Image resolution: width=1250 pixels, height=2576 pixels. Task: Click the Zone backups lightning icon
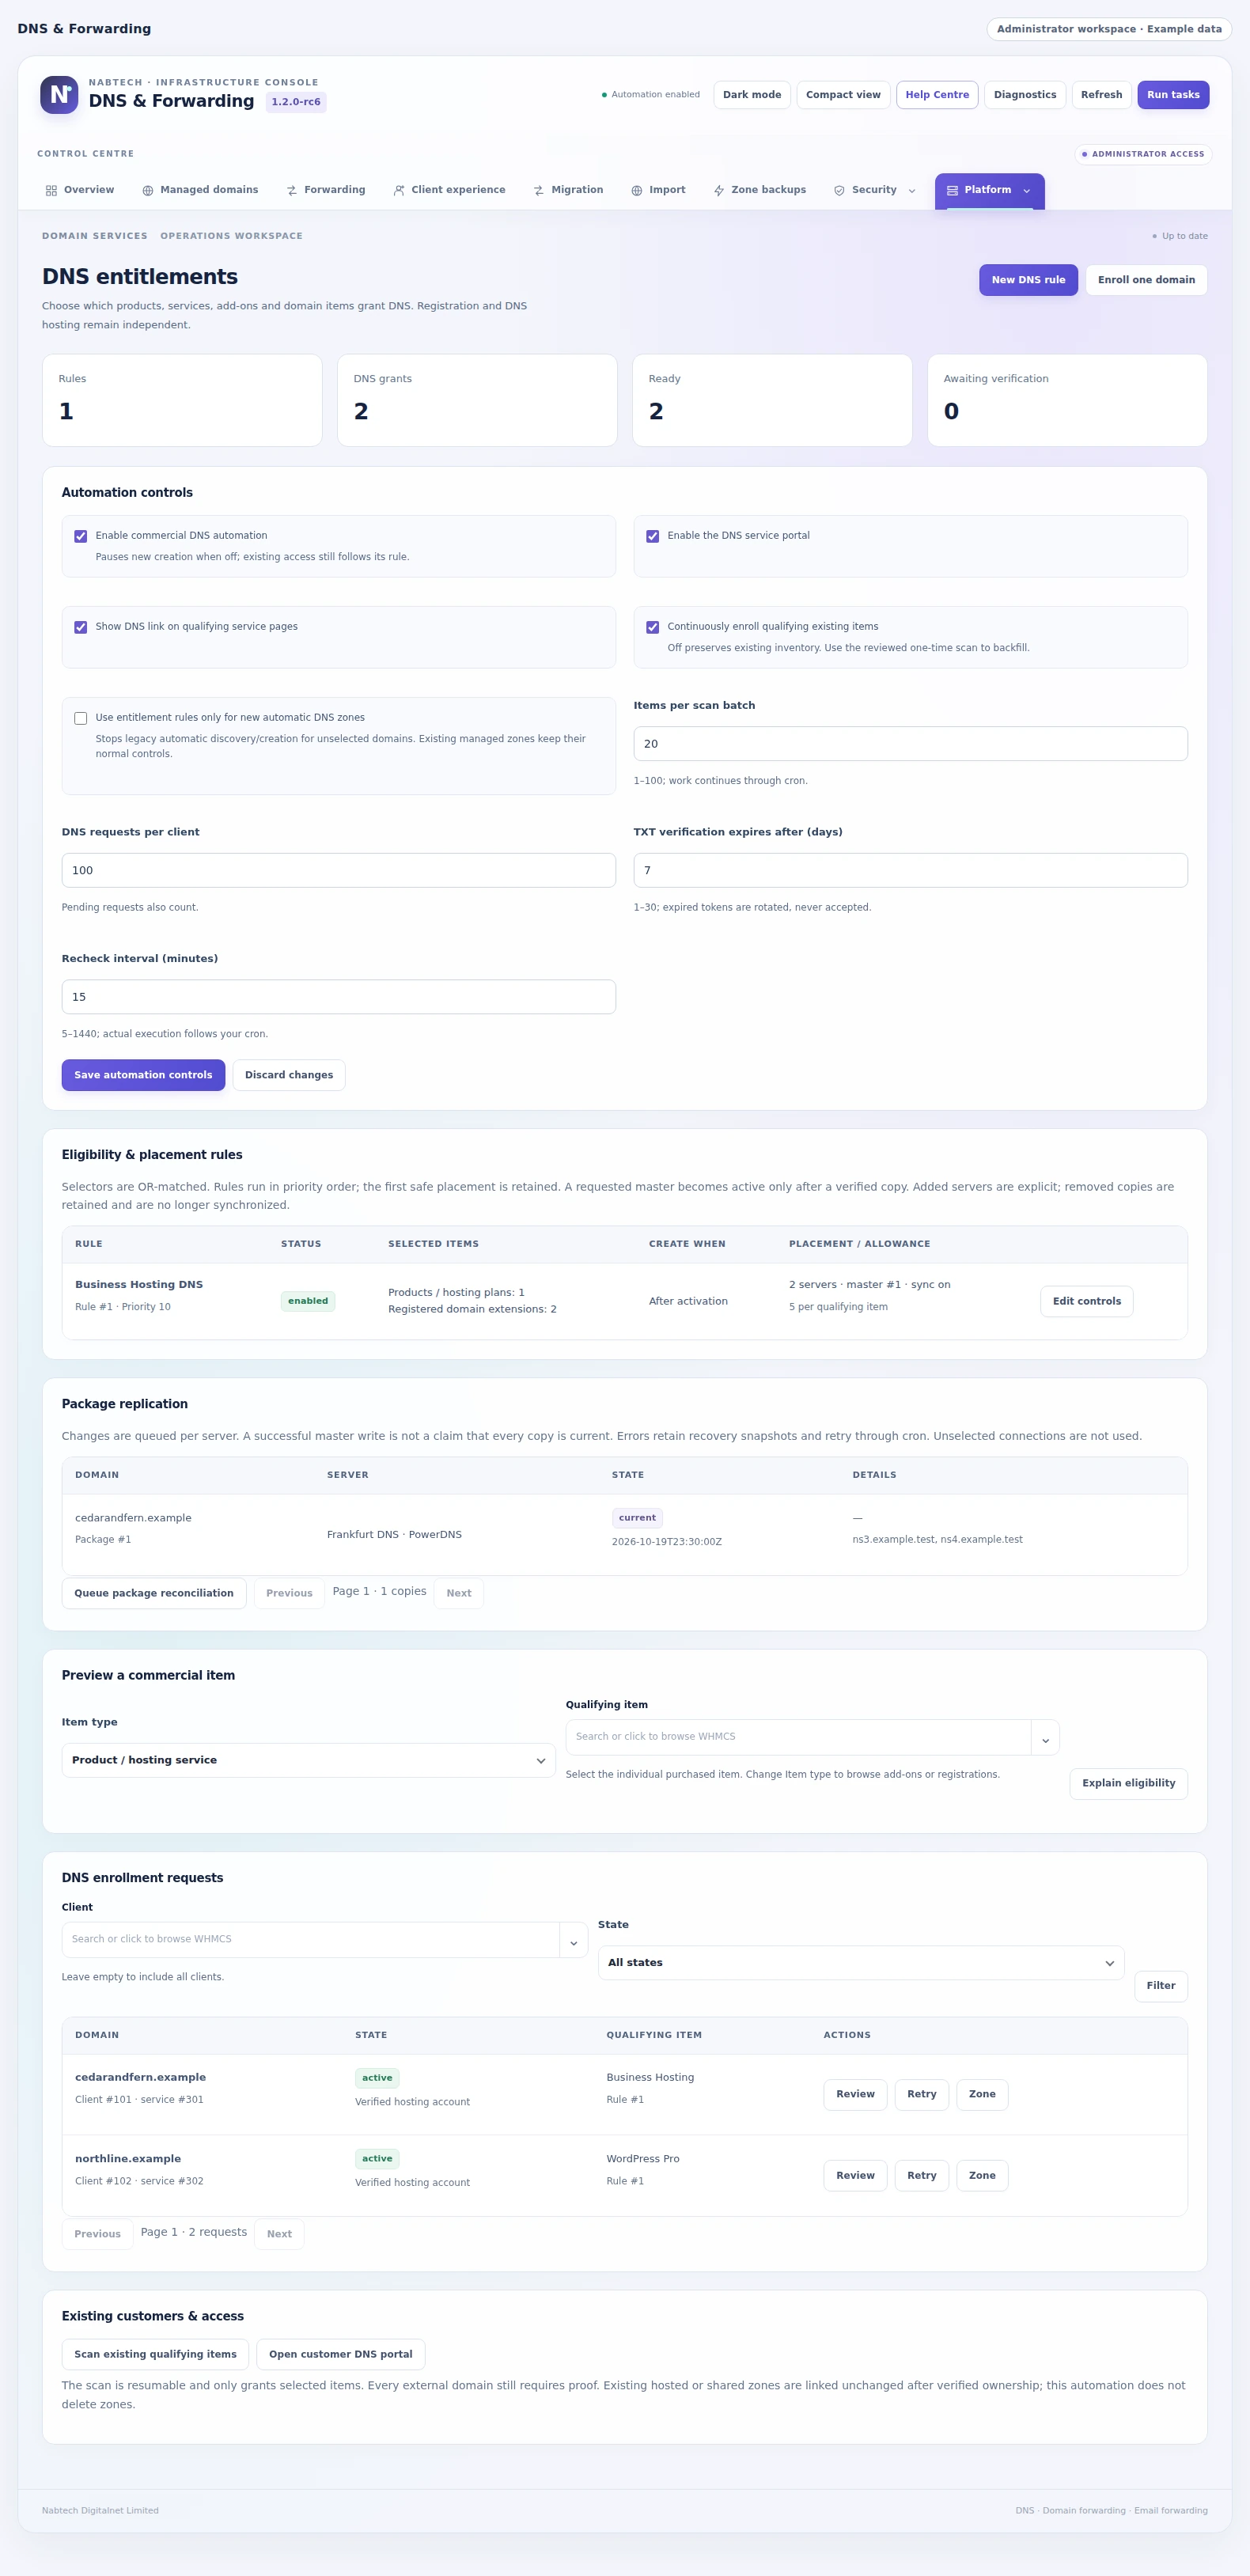click(x=719, y=191)
